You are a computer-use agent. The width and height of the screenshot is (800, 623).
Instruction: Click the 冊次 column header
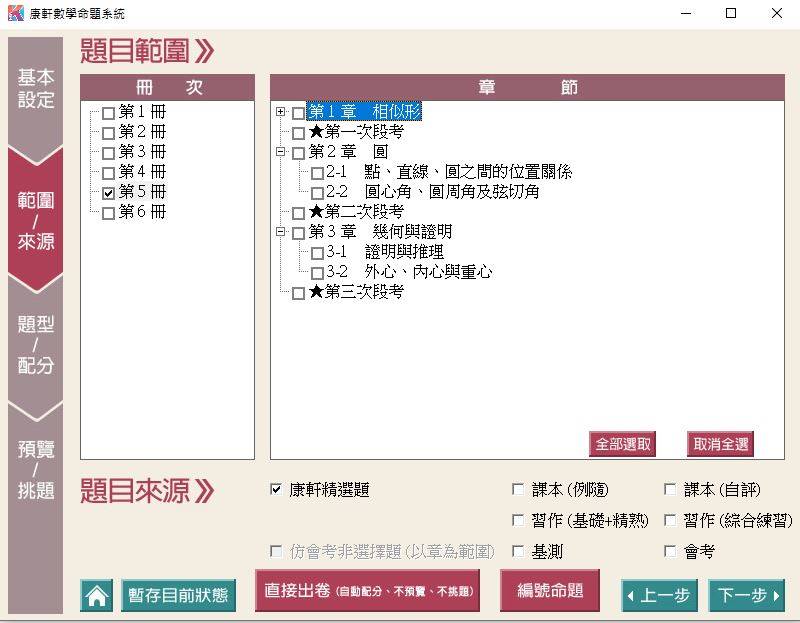click(167, 87)
